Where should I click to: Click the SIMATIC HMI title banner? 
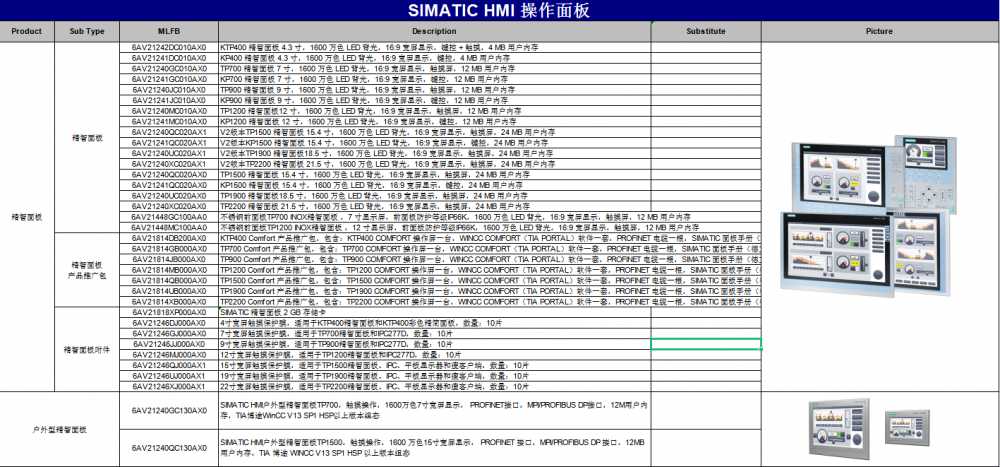click(499, 11)
